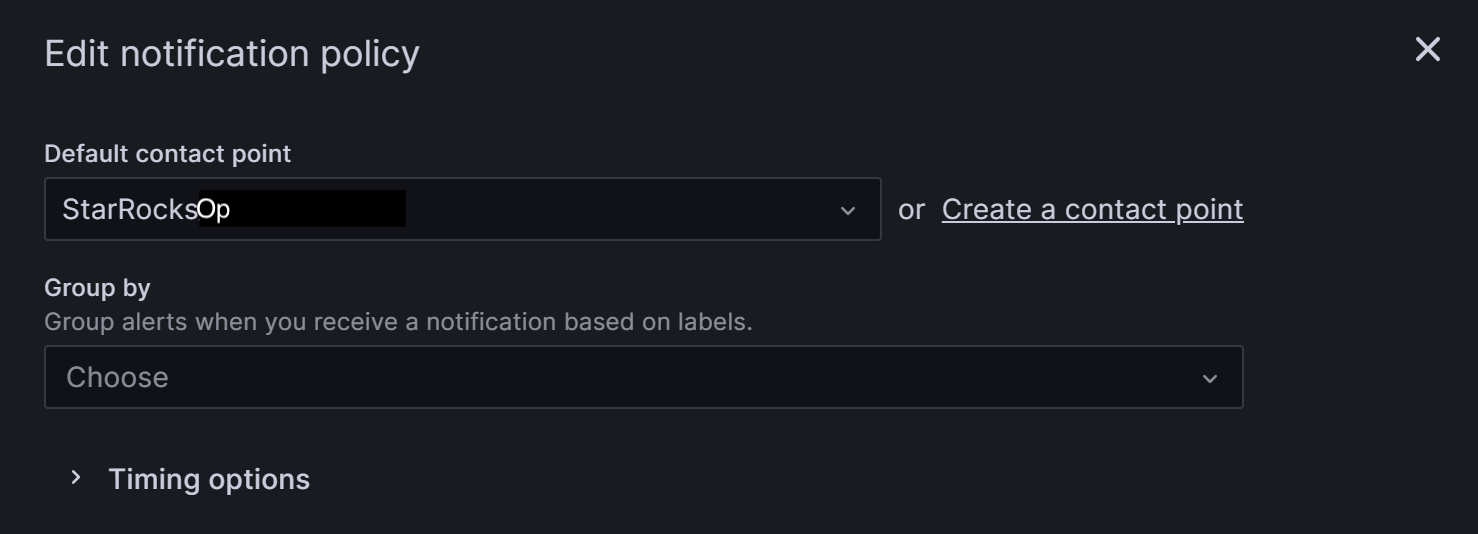This screenshot has width=1478, height=534.
Task: Click the Group alerts description text
Action: (398, 322)
